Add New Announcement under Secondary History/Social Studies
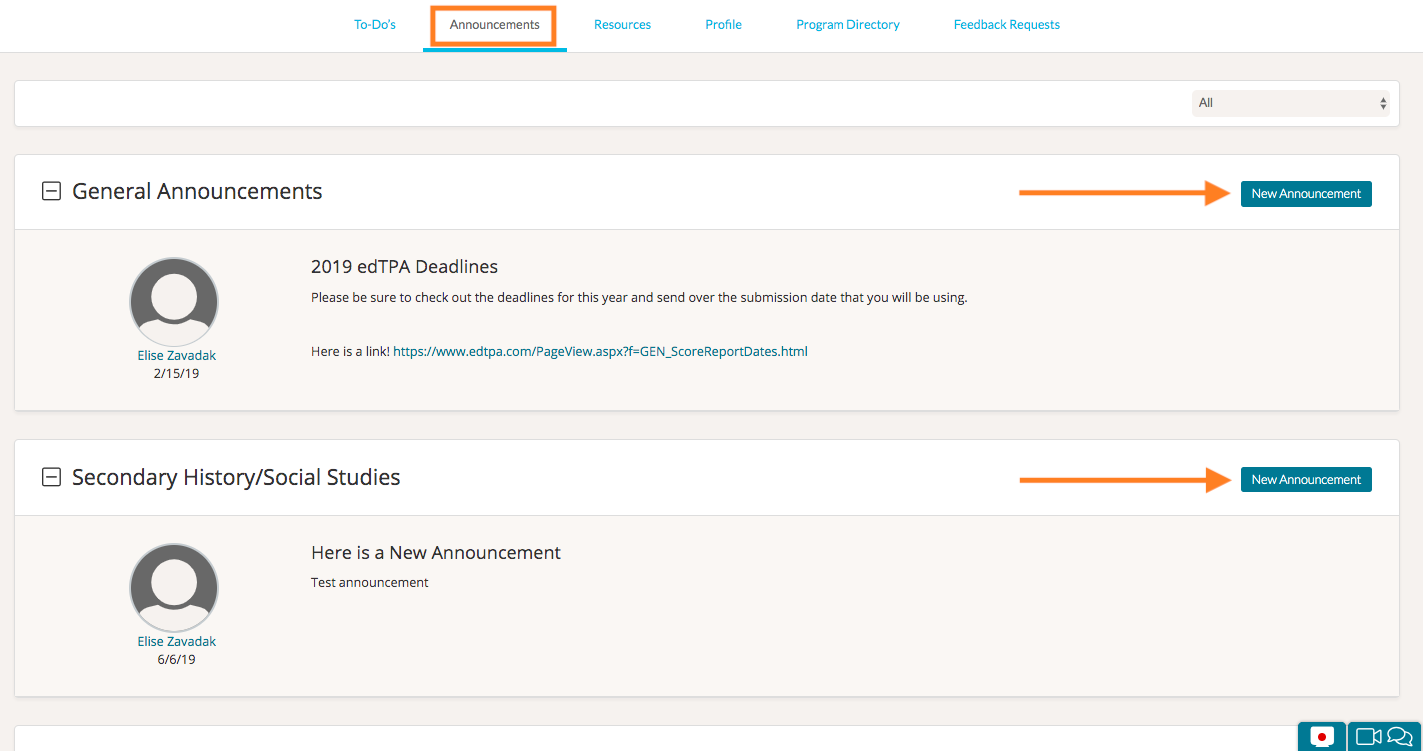The image size is (1423, 751). click(1306, 480)
